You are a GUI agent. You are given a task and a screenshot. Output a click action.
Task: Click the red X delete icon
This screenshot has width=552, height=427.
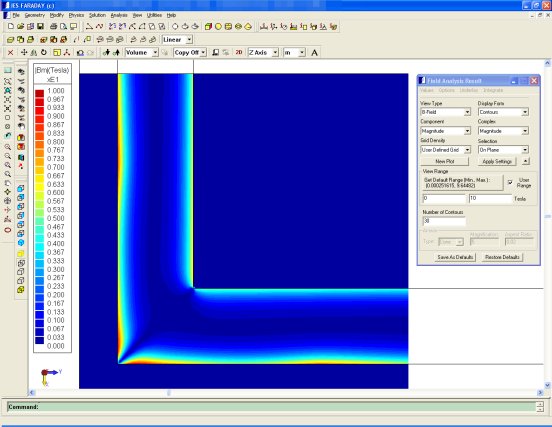tap(11, 52)
